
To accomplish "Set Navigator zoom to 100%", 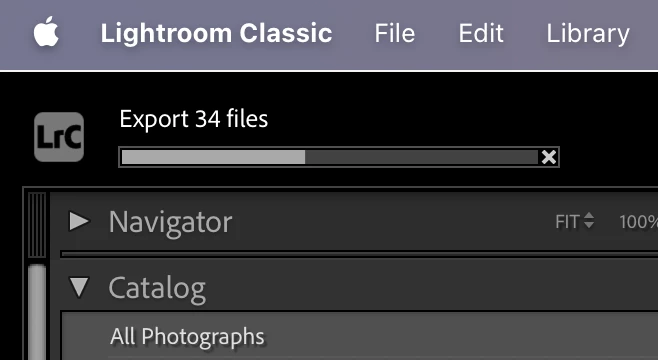I will coord(638,222).
